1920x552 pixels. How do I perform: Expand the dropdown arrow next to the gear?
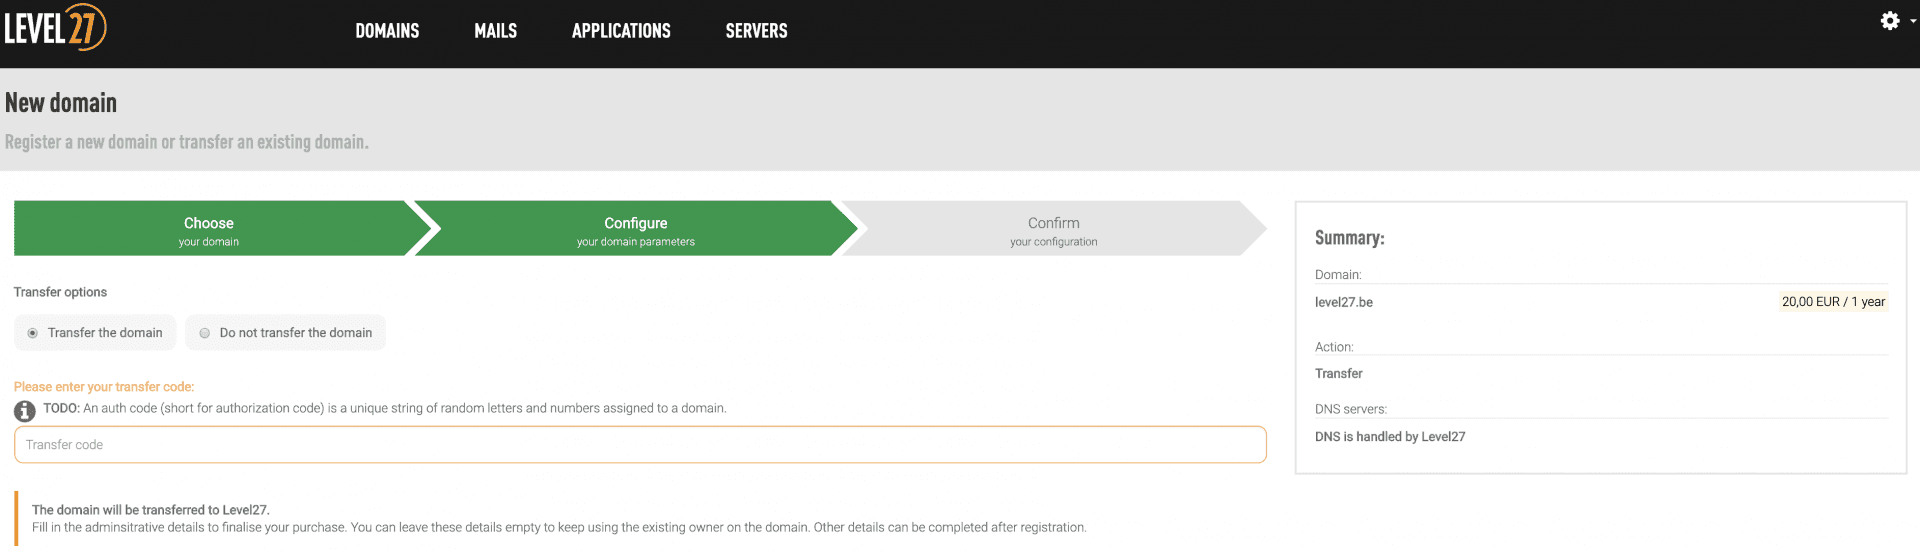[1912, 21]
